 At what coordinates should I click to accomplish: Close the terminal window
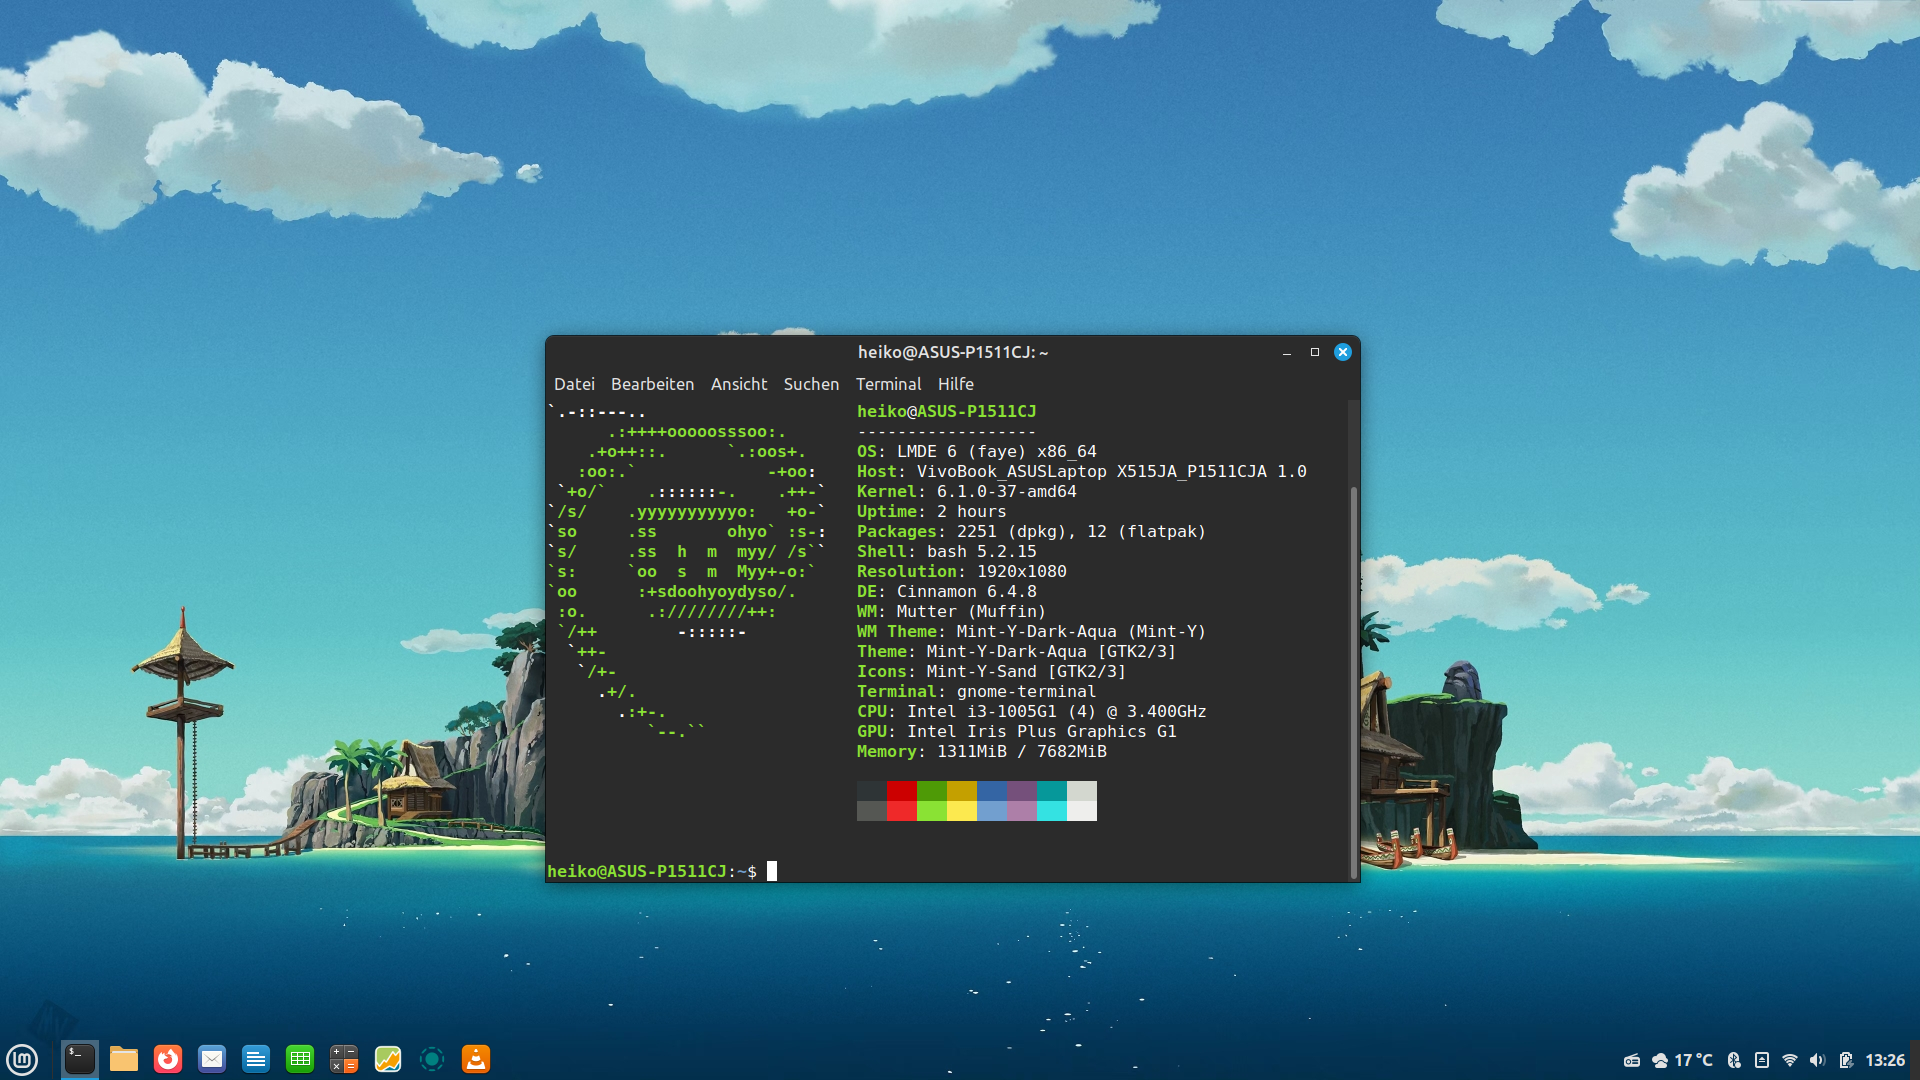point(1343,352)
